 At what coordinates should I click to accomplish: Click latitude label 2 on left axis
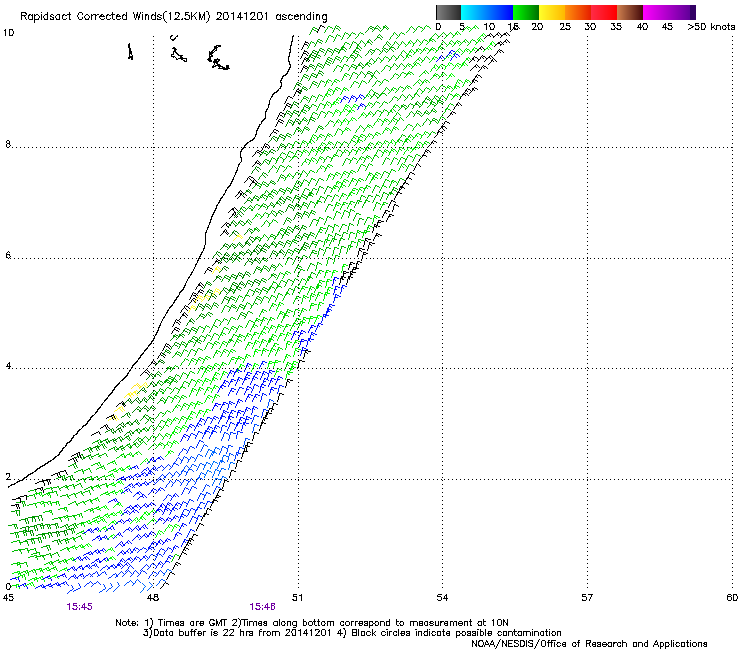[8, 476]
